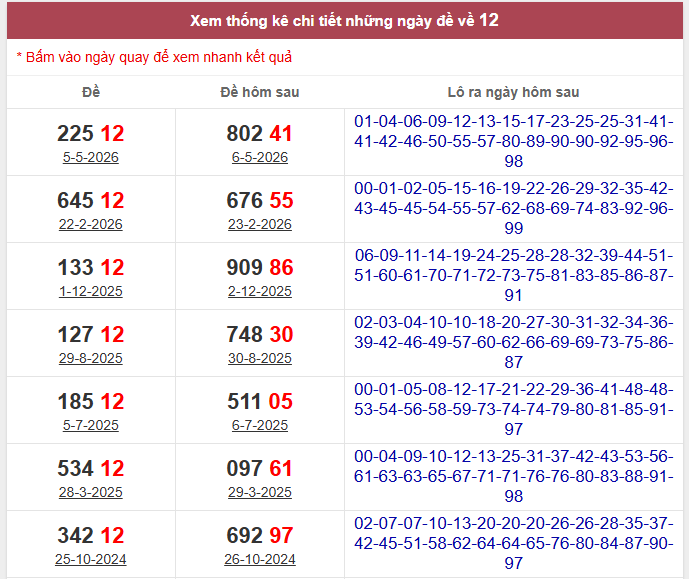Click result number 748 30

coord(260,334)
